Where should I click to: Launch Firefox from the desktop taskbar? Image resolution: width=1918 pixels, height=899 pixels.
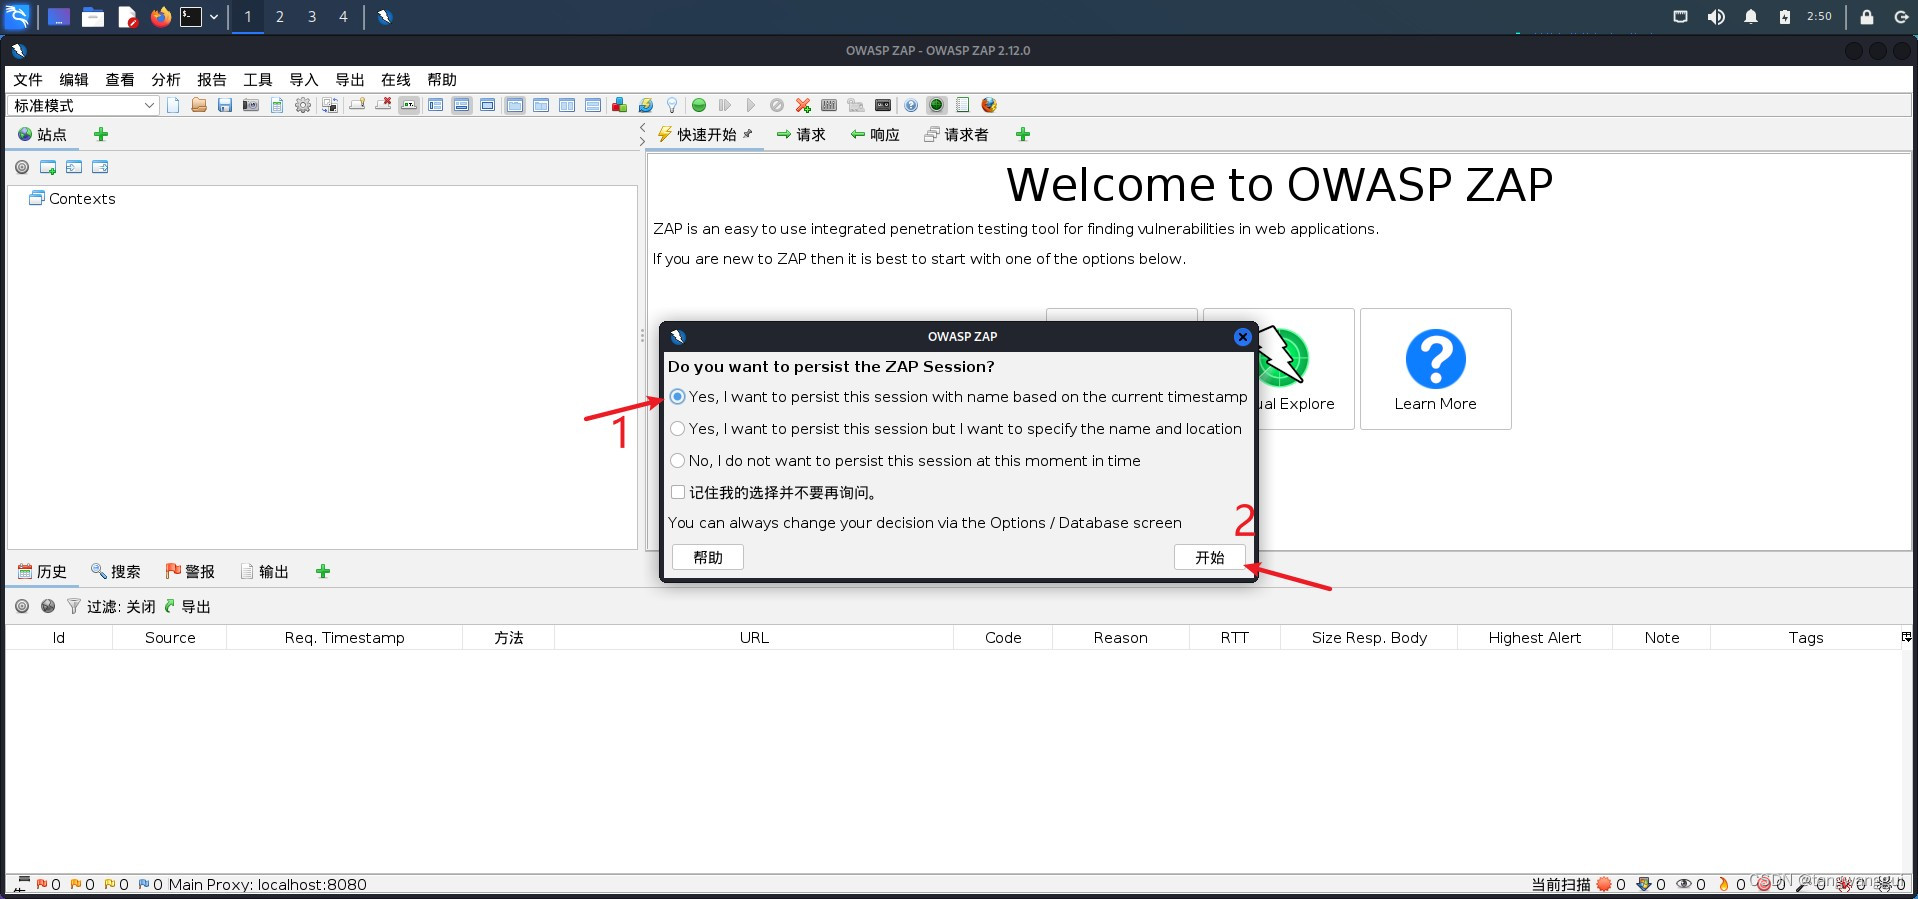click(160, 16)
